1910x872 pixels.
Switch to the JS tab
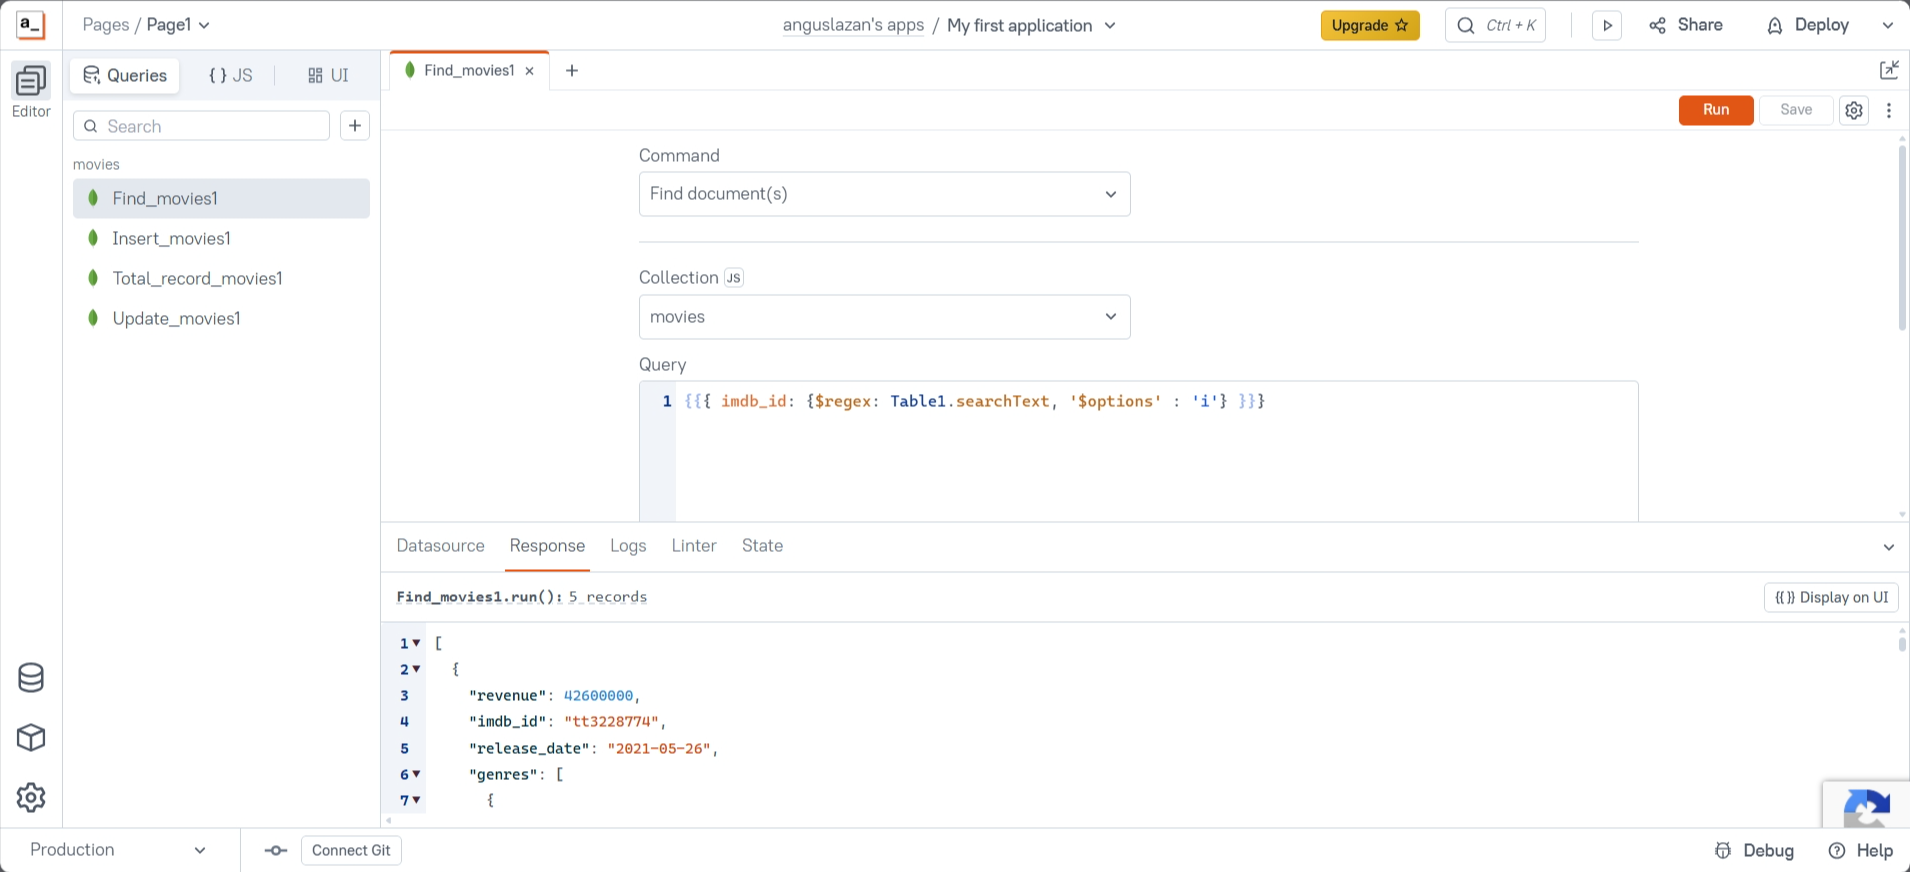231,76
